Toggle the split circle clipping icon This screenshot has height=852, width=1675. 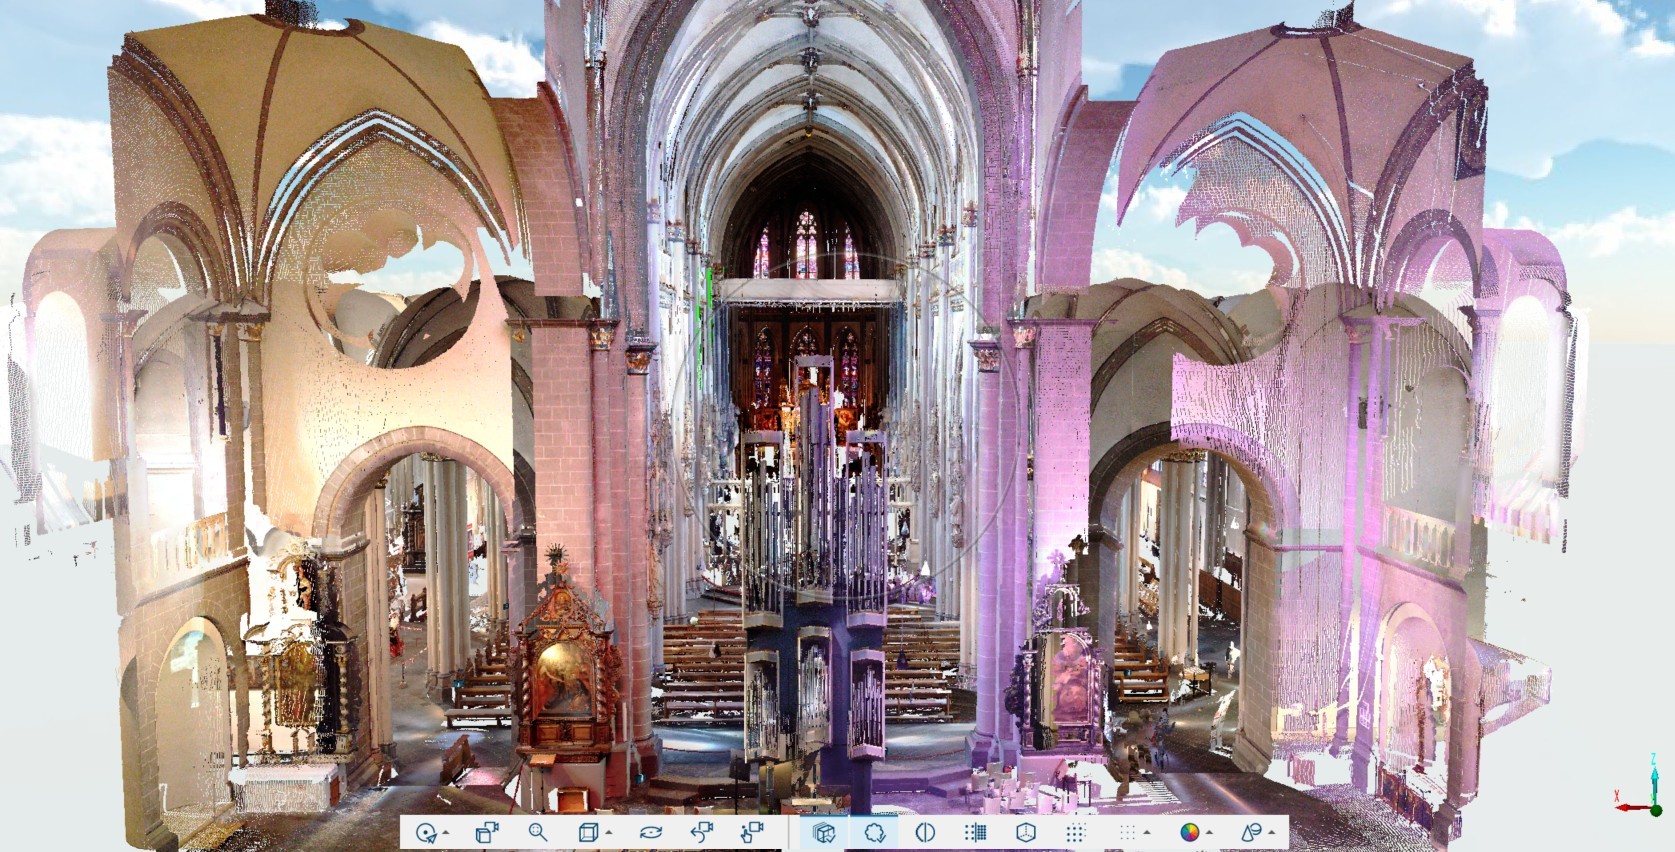[925, 832]
